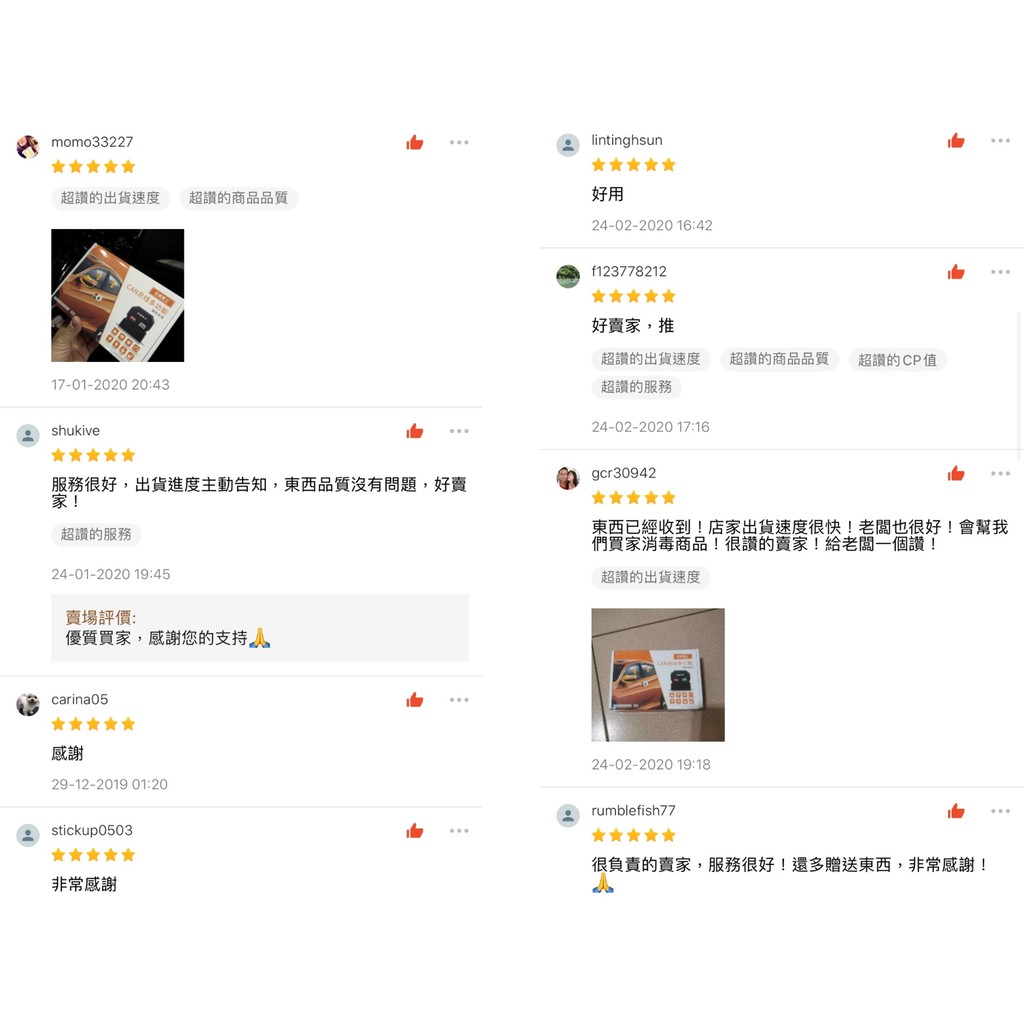Open more options for lintinghsun's review
Image resolution: width=1024 pixels, height=1024 pixels.
point(1000,140)
